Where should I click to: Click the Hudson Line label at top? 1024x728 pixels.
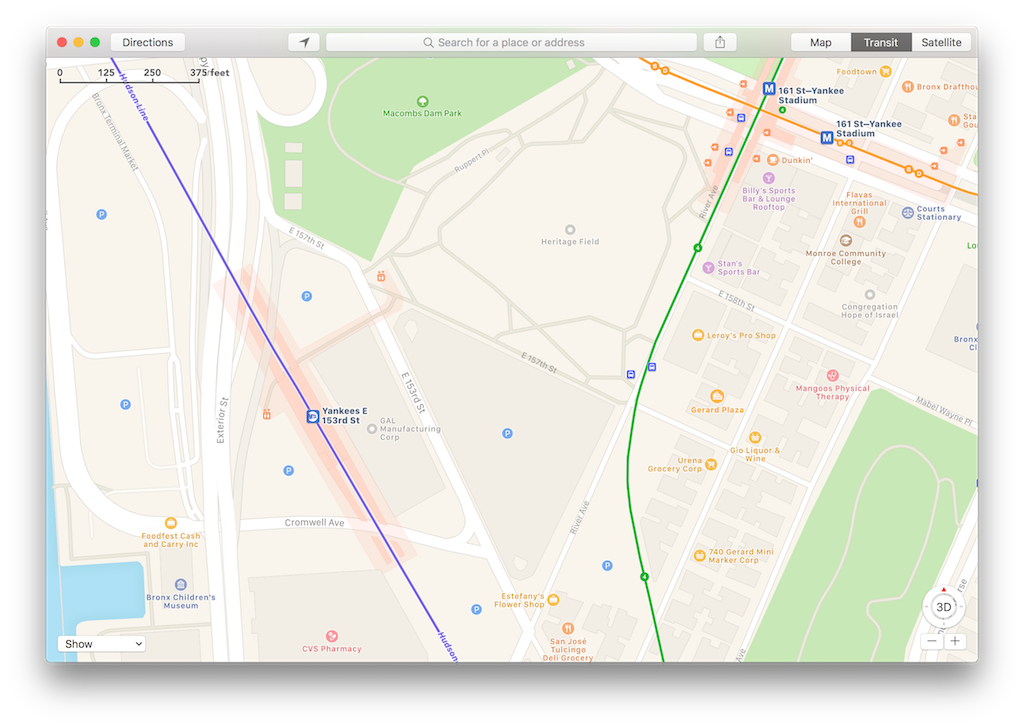(135, 97)
